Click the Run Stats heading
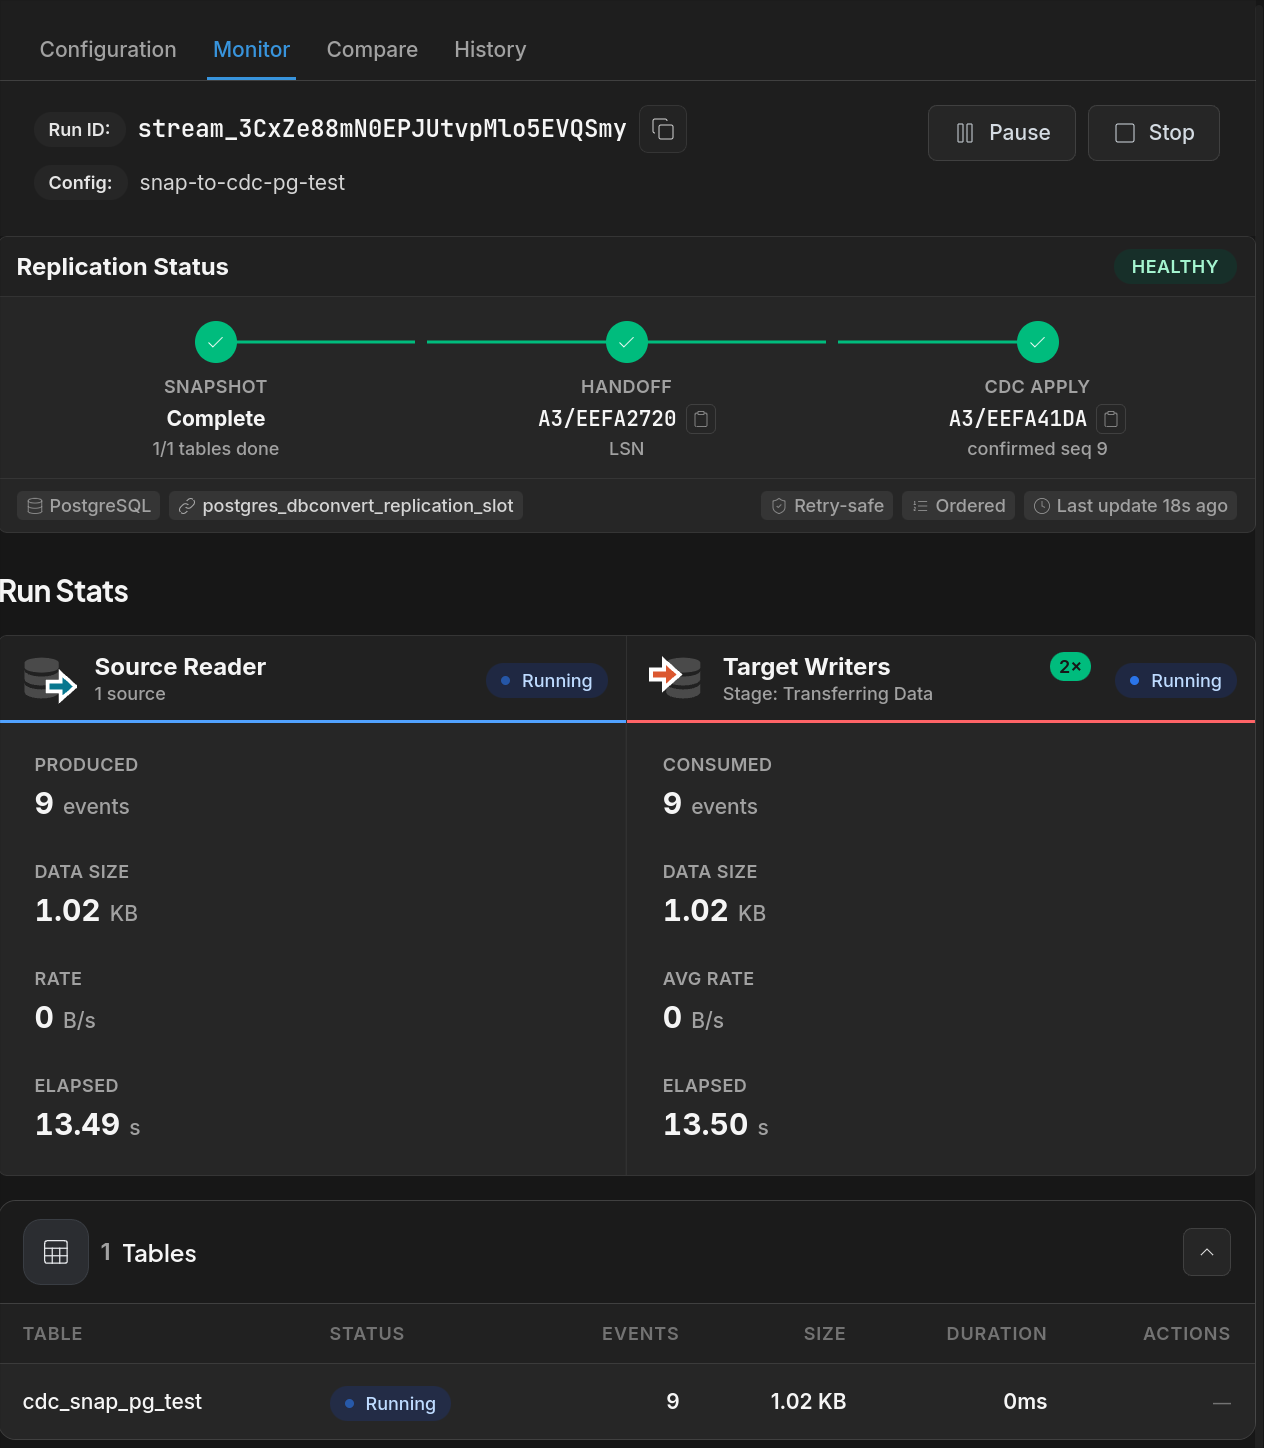 (x=64, y=591)
